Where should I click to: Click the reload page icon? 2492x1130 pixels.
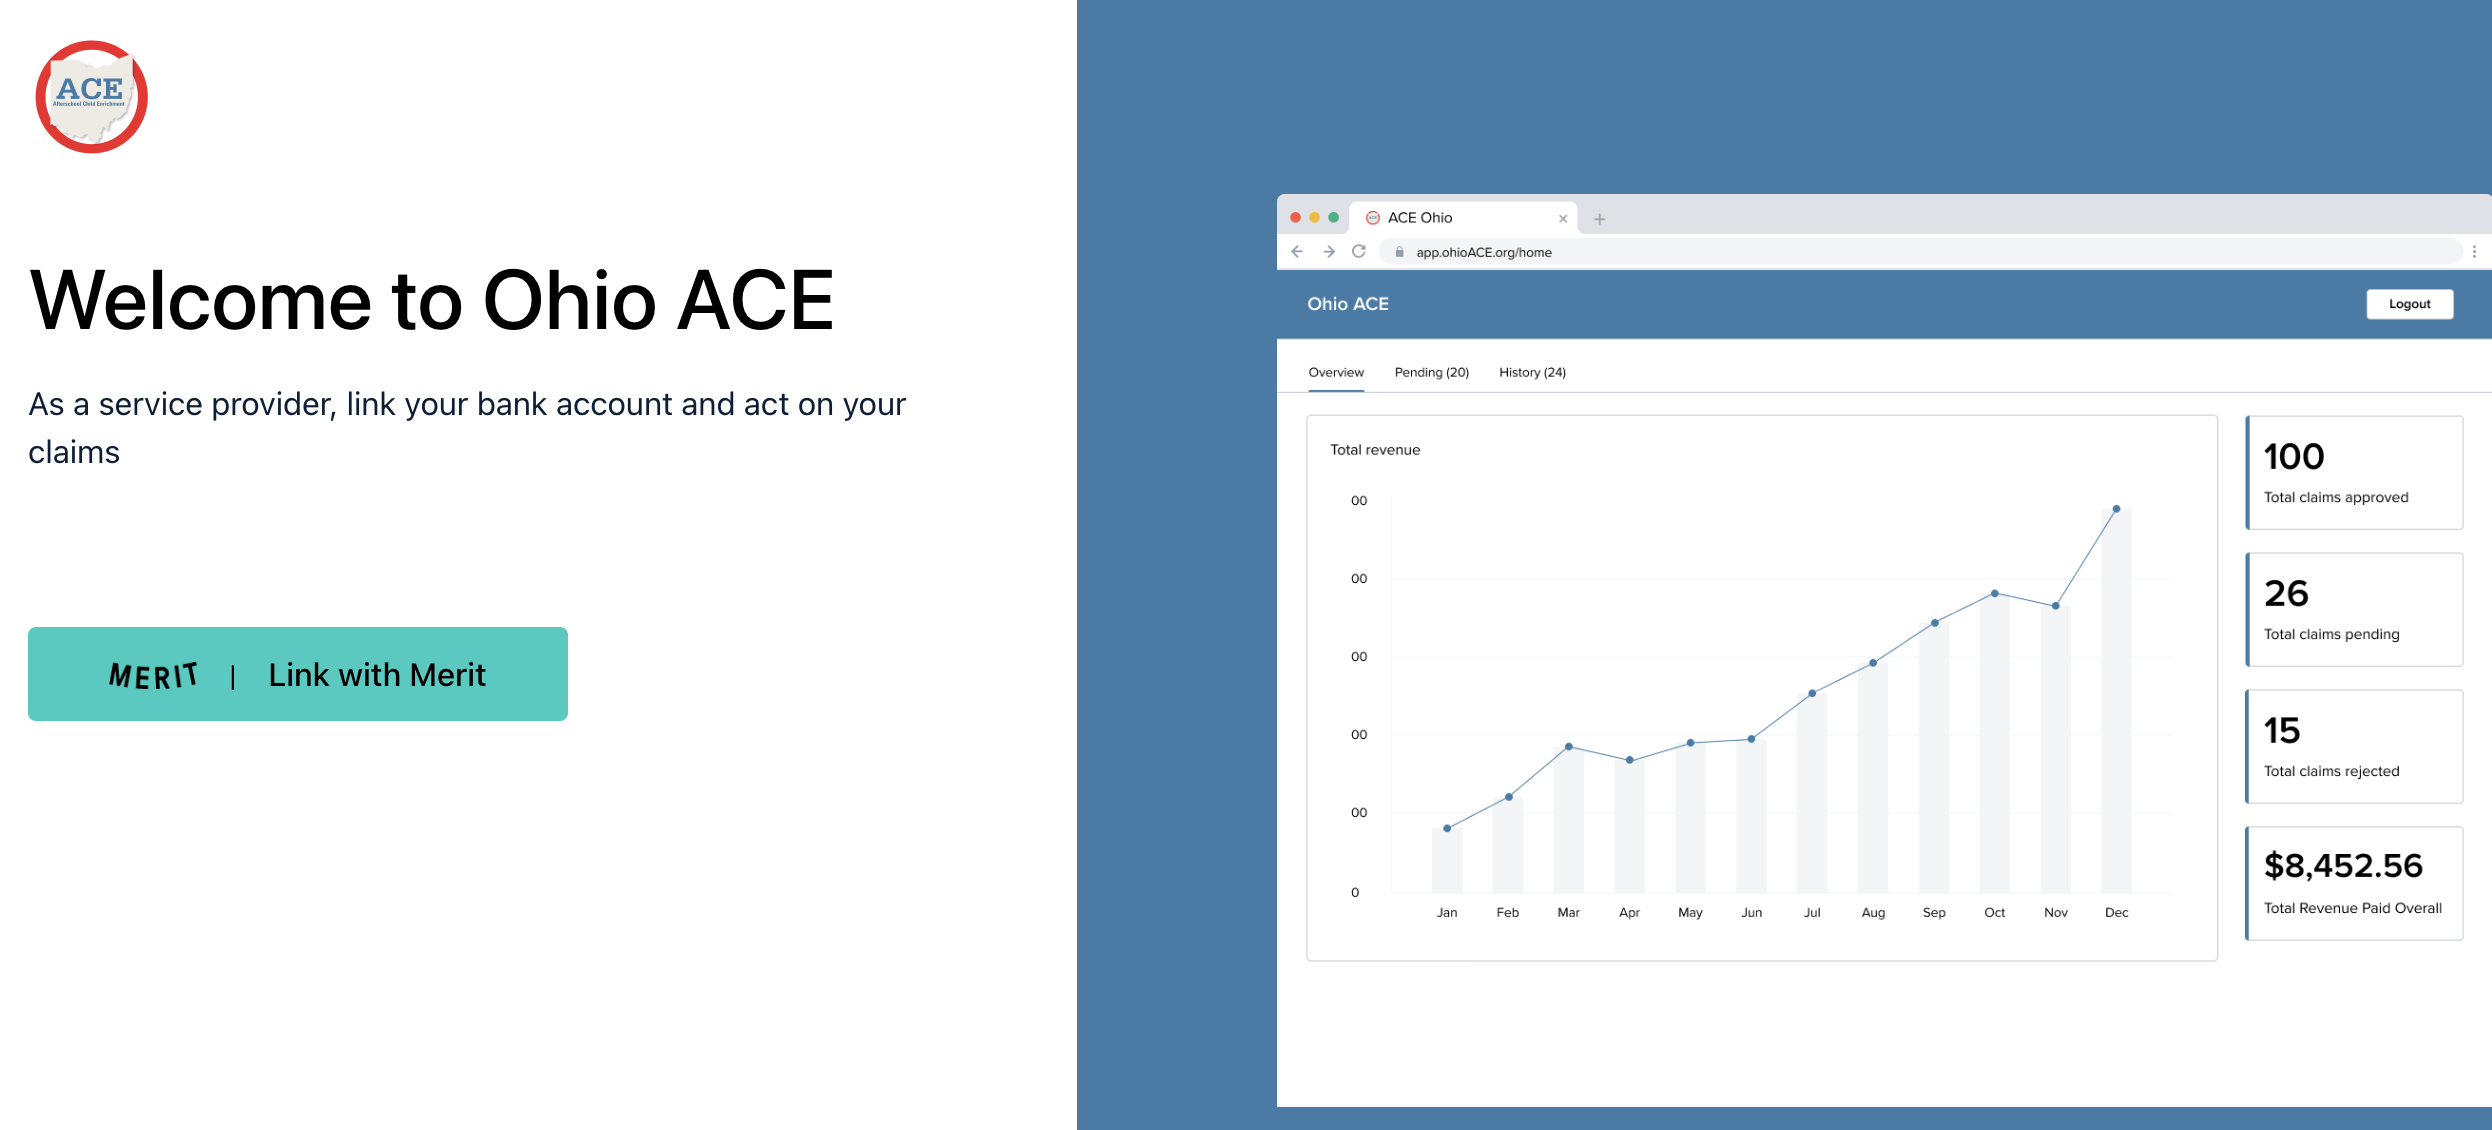(1359, 252)
